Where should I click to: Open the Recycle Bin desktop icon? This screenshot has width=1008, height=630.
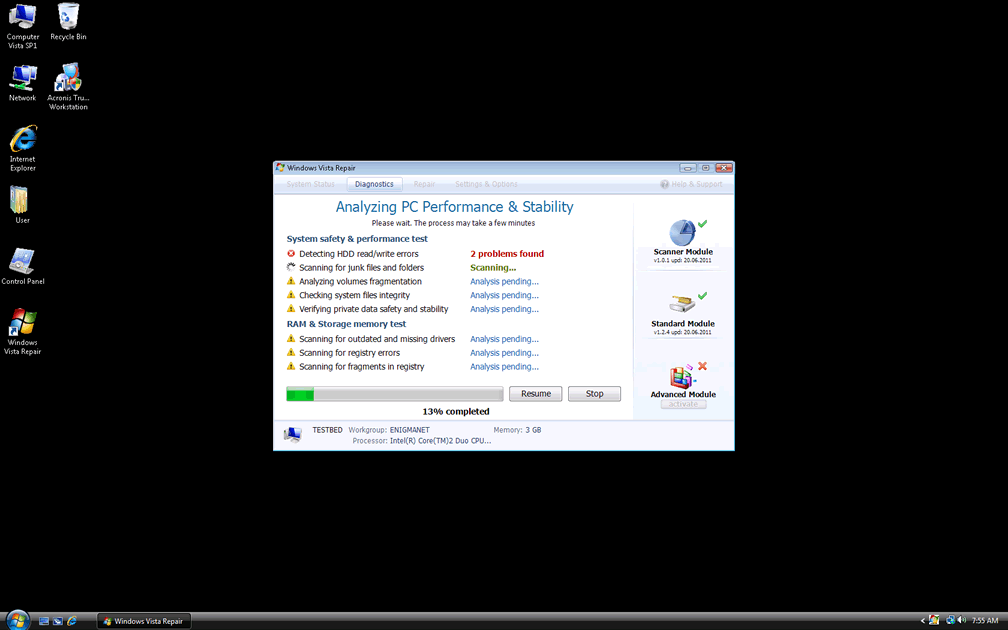click(x=68, y=17)
